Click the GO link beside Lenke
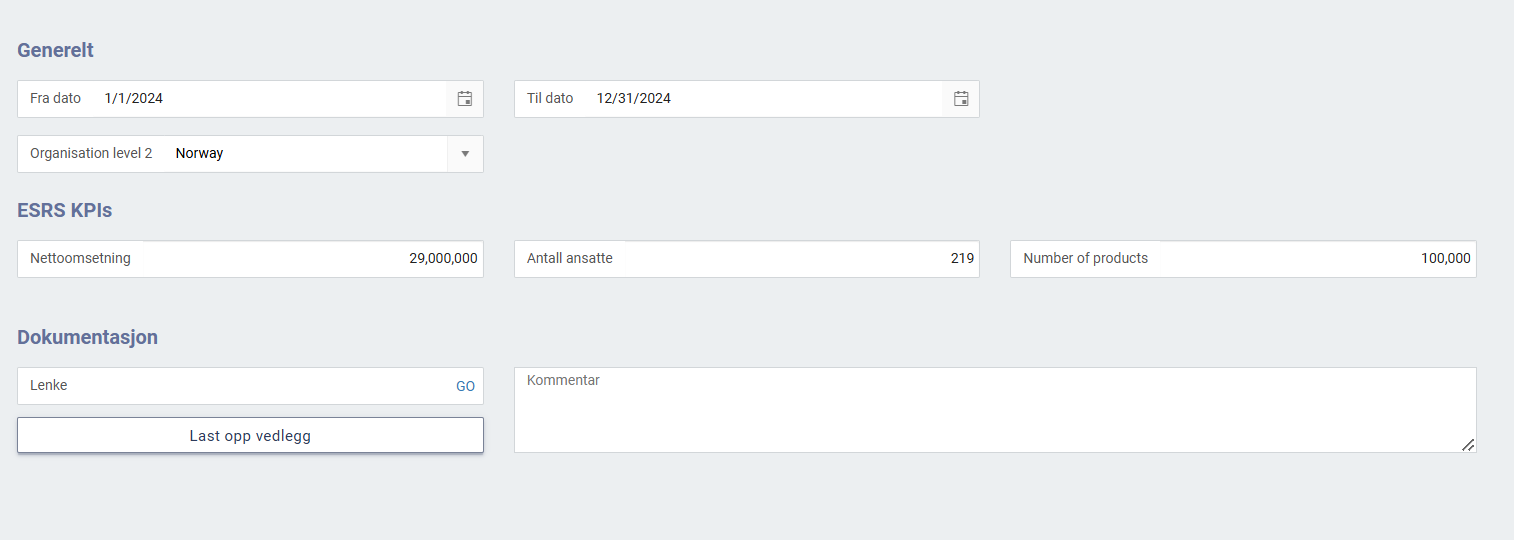Image resolution: width=1514 pixels, height=540 pixels. click(x=465, y=386)
